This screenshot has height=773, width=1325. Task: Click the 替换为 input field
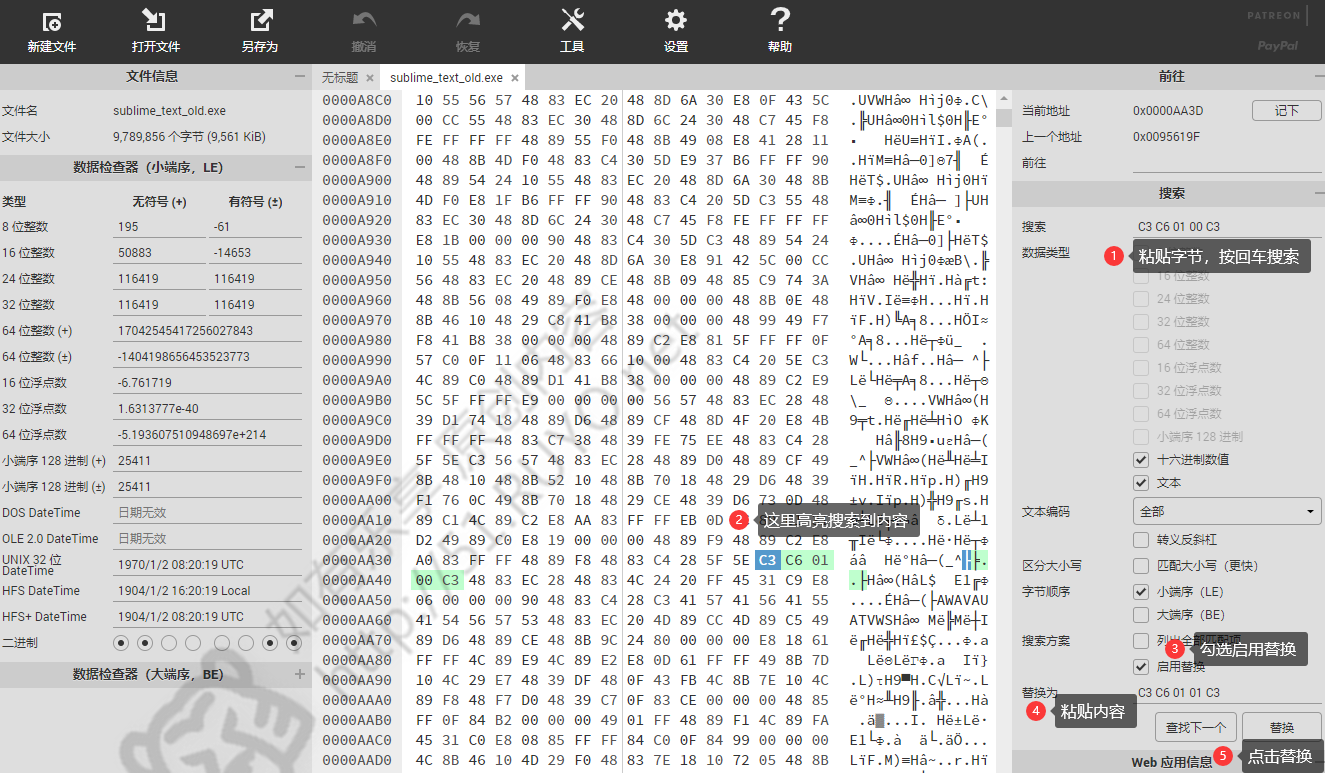tap(1227, 692)
